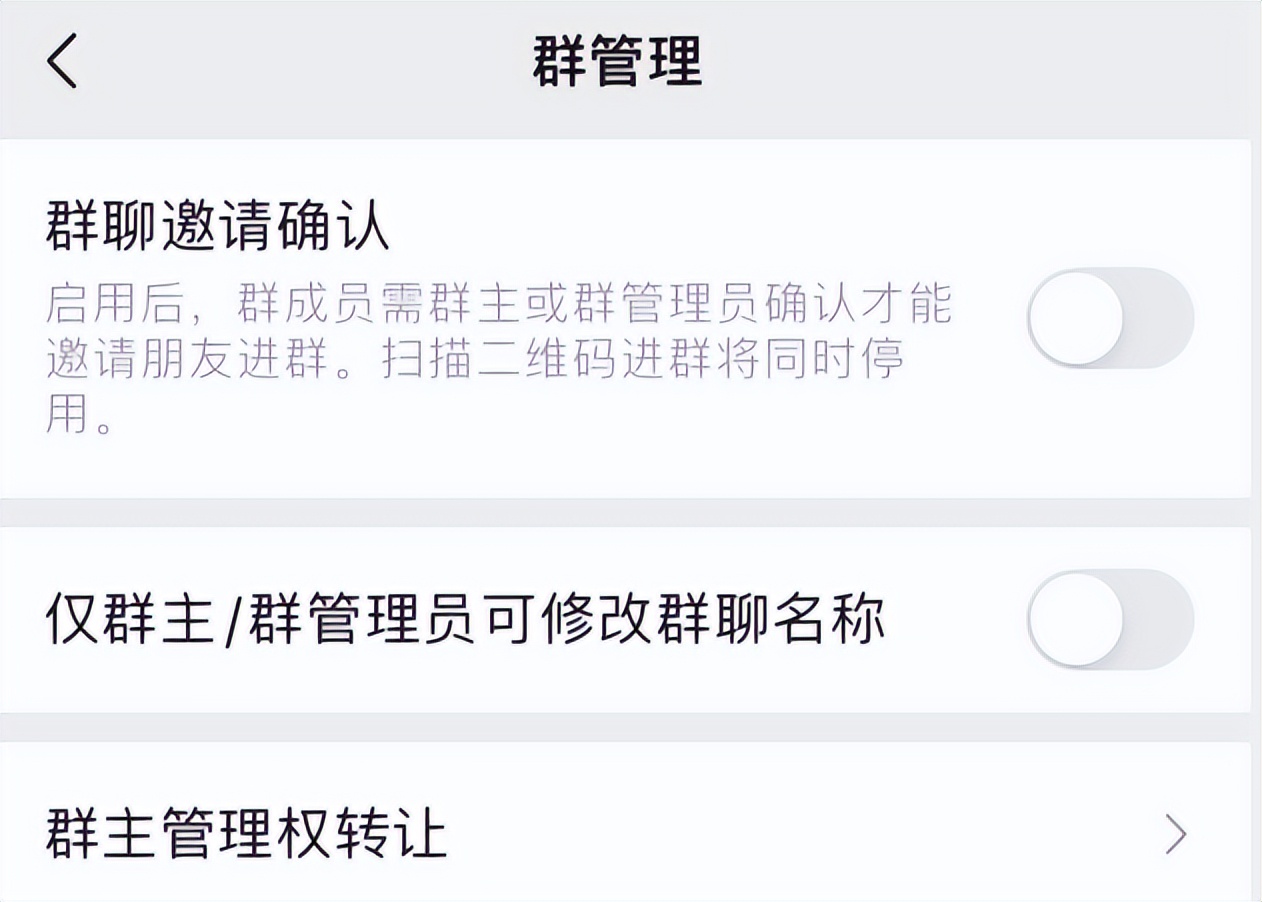The width and height of the screenshot is (1262, 902).
Task: Click the 群管理 page title
Action: [x=617, y=62]
